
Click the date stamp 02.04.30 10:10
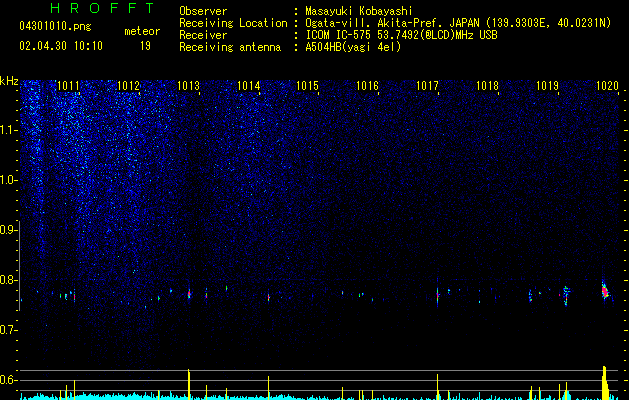(x=61, y=46)
